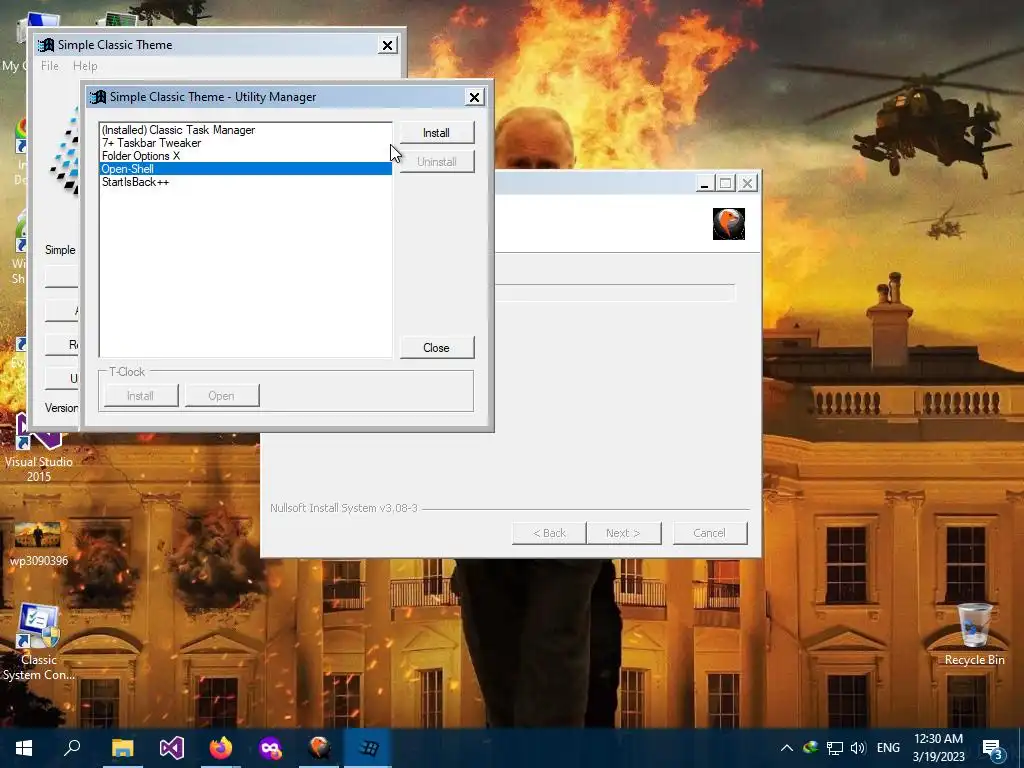The width and height of the screenshot is (1024, 768).
Task: Select Classic Task Manager list entry
Action: pos(246,130)
